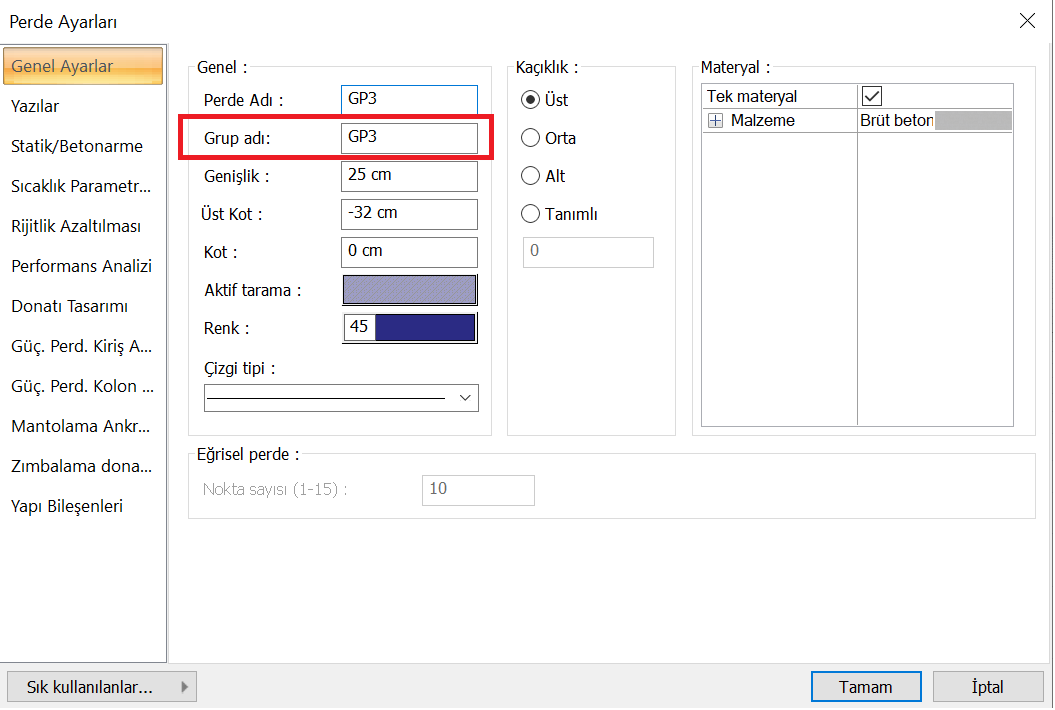Close the Perde Ayarları dialog
The width and height of the screenshot is (1055, 710).
pos(1027,21)
